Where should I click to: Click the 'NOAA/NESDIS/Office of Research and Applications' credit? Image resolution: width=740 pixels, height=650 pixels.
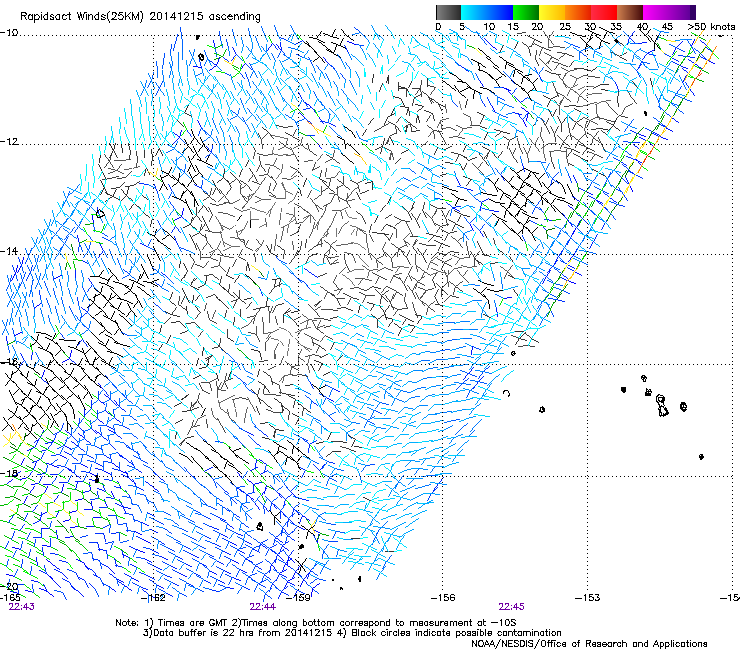[589, 644]
